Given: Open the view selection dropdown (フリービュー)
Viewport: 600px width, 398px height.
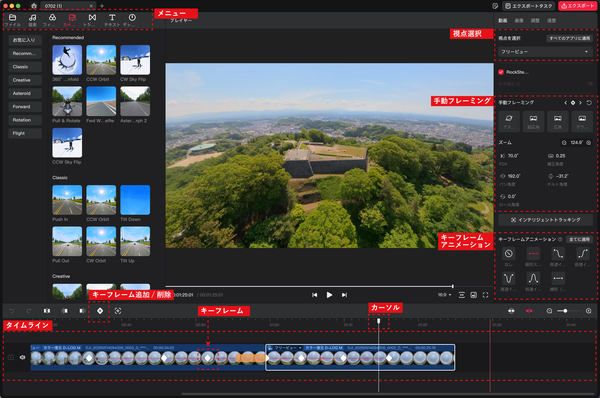Looking at the screenshot, I should click(x=545, y=52).
